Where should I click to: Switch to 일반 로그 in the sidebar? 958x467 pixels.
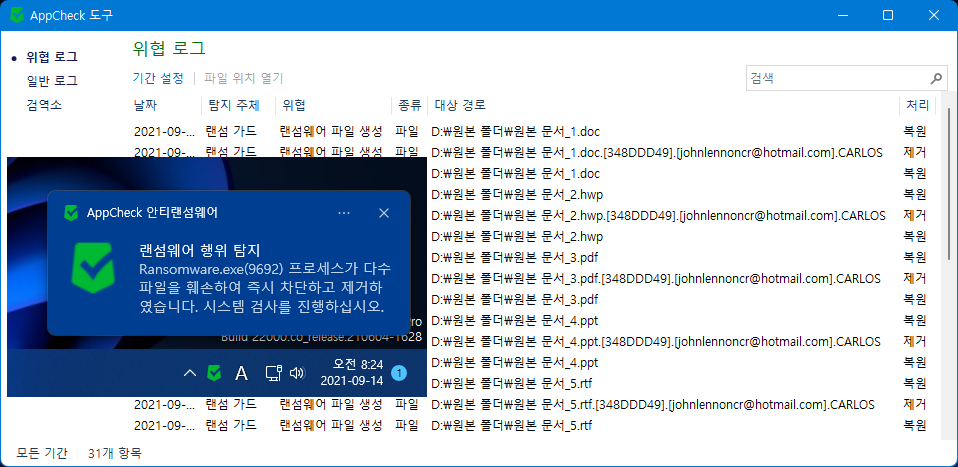pyautogui.click(x=52, y=81)
